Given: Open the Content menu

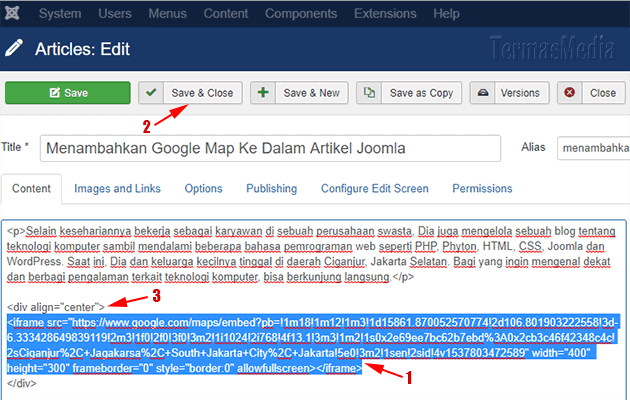Looking at the screenshot, I should 226,13.
